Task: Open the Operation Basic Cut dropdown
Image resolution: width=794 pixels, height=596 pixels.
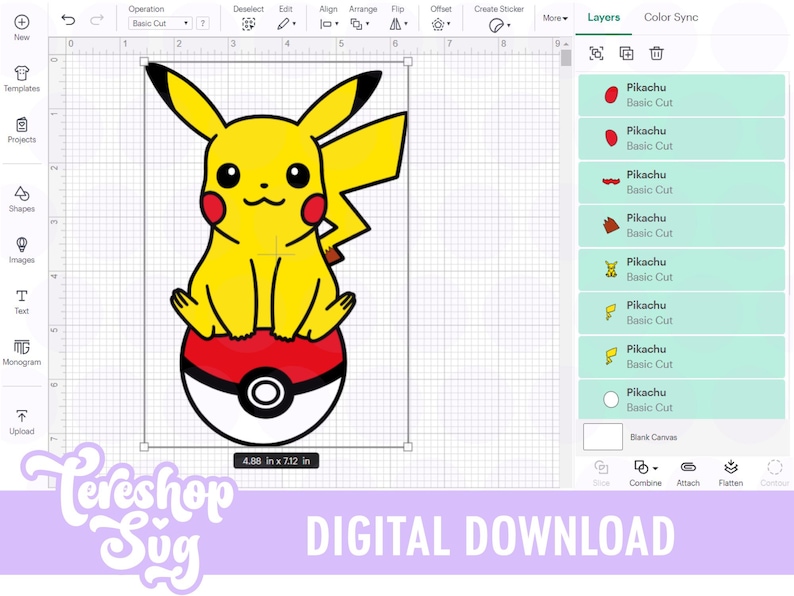Action: [160, 23]
